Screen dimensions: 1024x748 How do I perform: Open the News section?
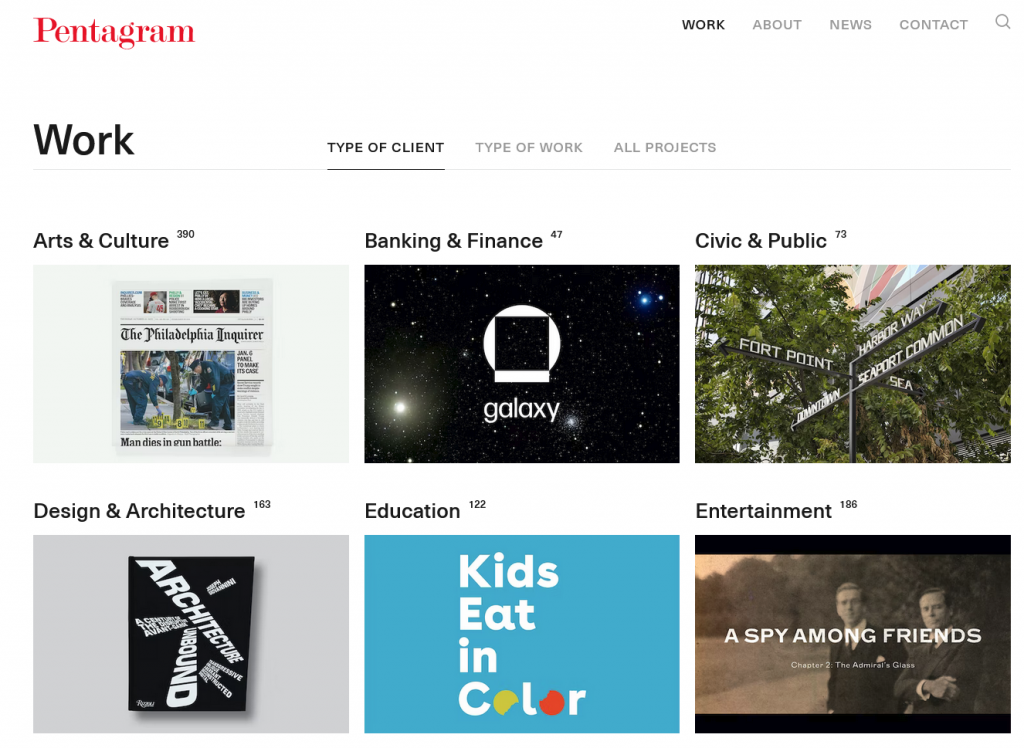850,25
